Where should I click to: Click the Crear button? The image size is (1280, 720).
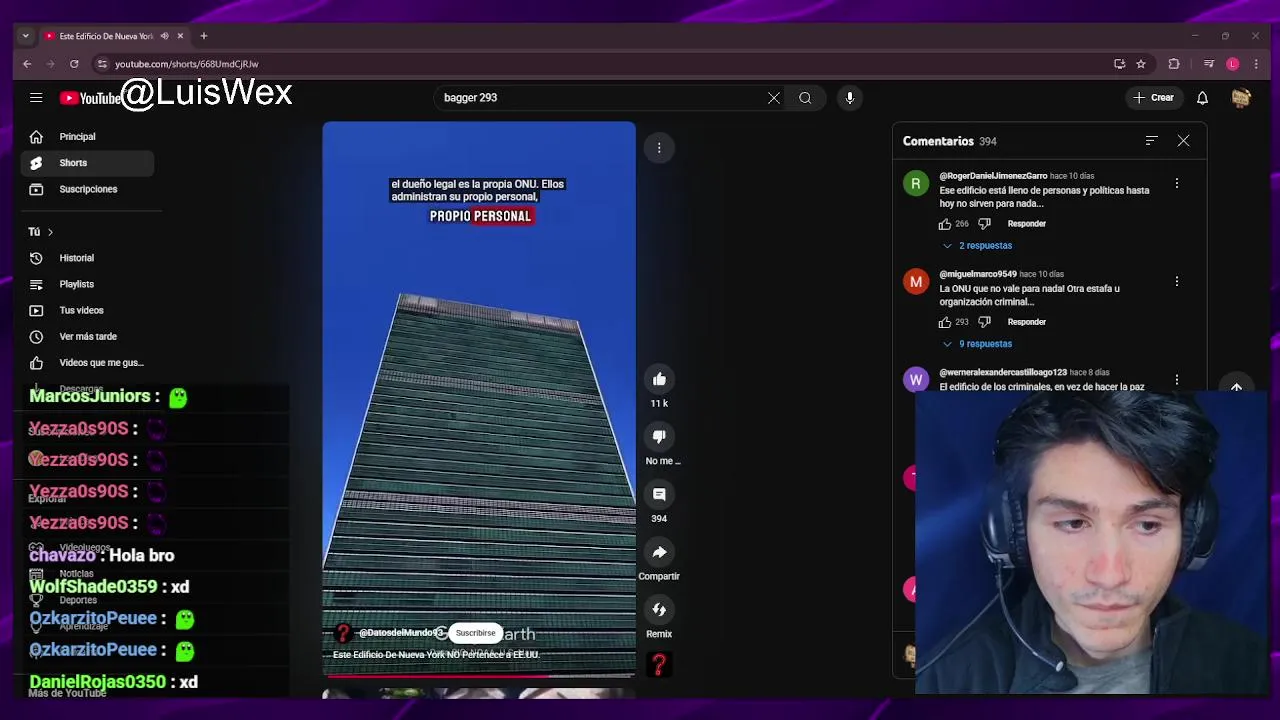(x=1153, y=98)
